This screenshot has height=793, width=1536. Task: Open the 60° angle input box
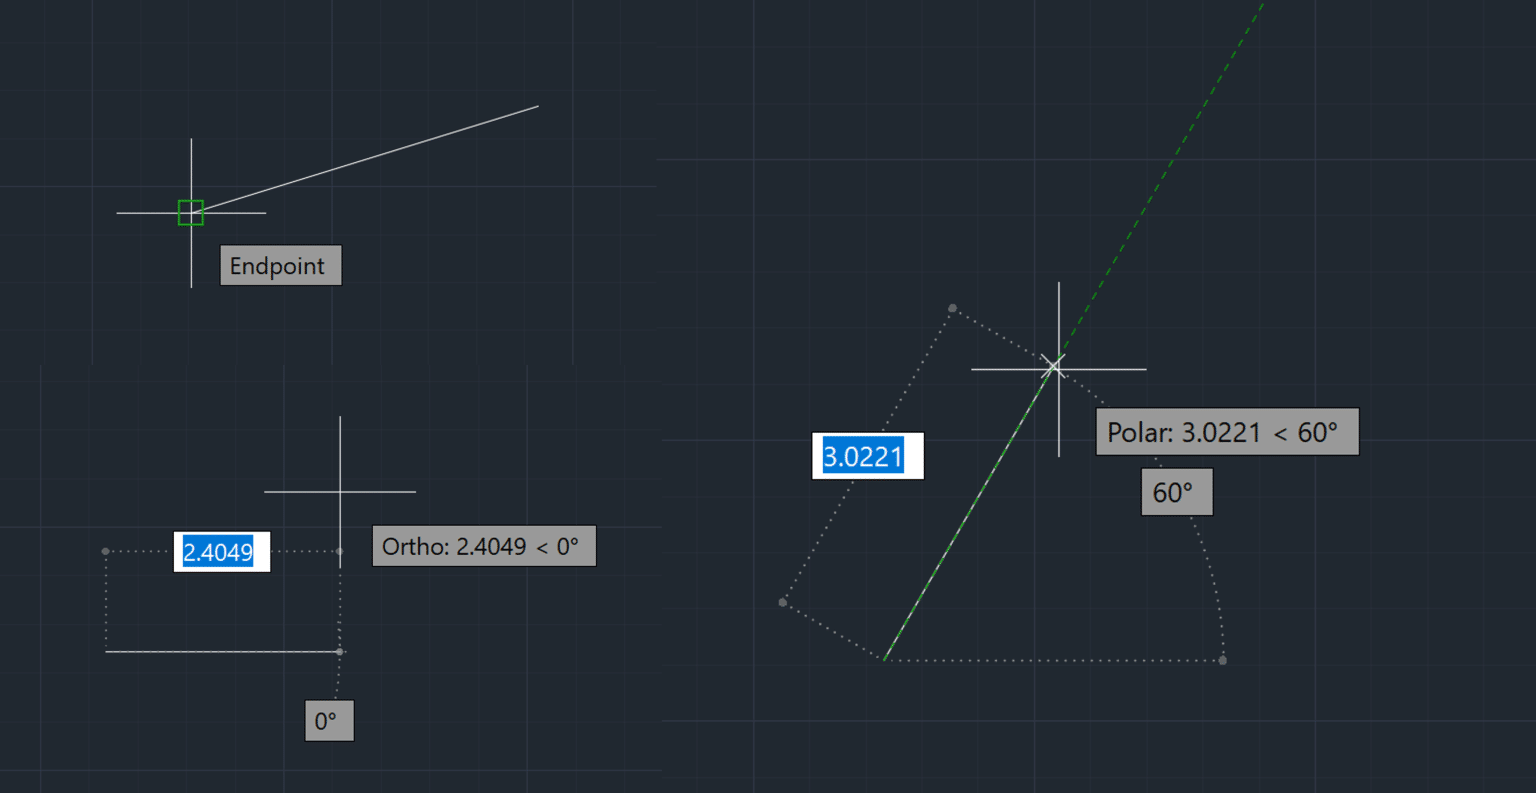[x=1177, y=491]
